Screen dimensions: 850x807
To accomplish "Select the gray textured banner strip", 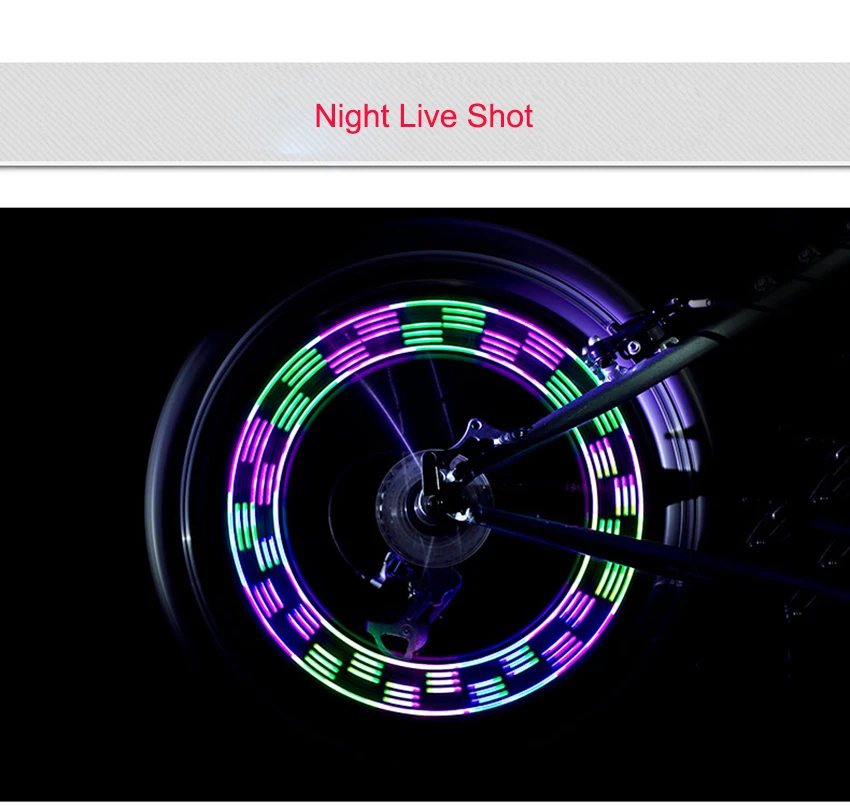I will click(x=425, y=113).
